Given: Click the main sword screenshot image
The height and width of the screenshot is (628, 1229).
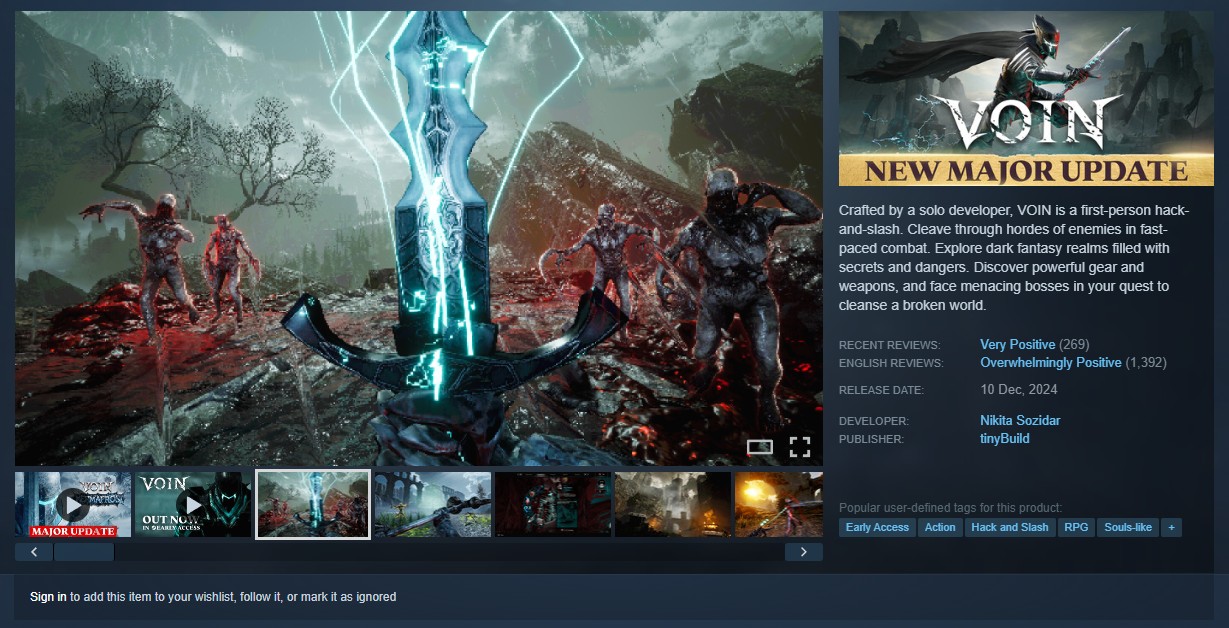Looking at the screenshot, I should (419, 238).
